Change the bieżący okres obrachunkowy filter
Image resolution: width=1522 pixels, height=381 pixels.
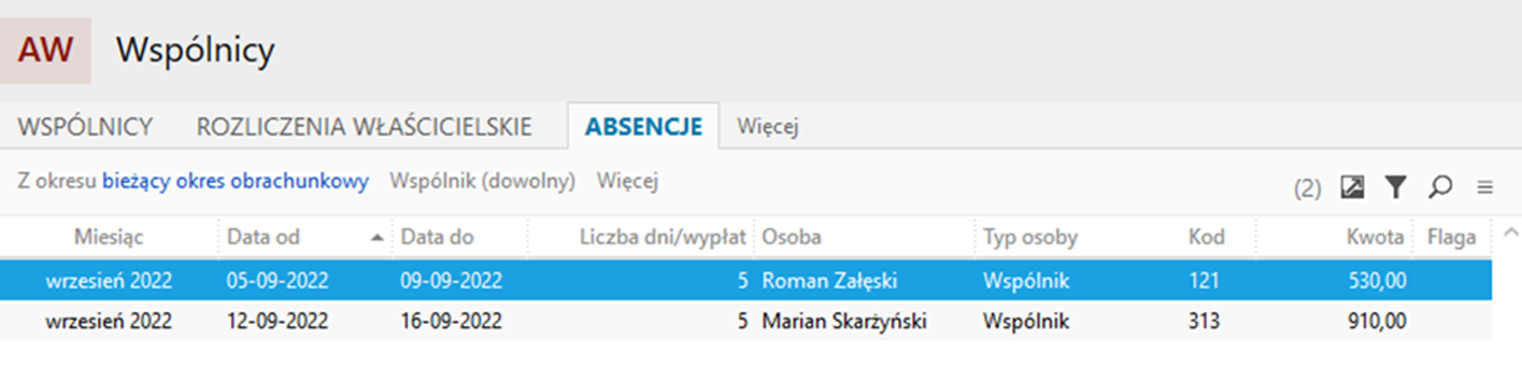235,181
